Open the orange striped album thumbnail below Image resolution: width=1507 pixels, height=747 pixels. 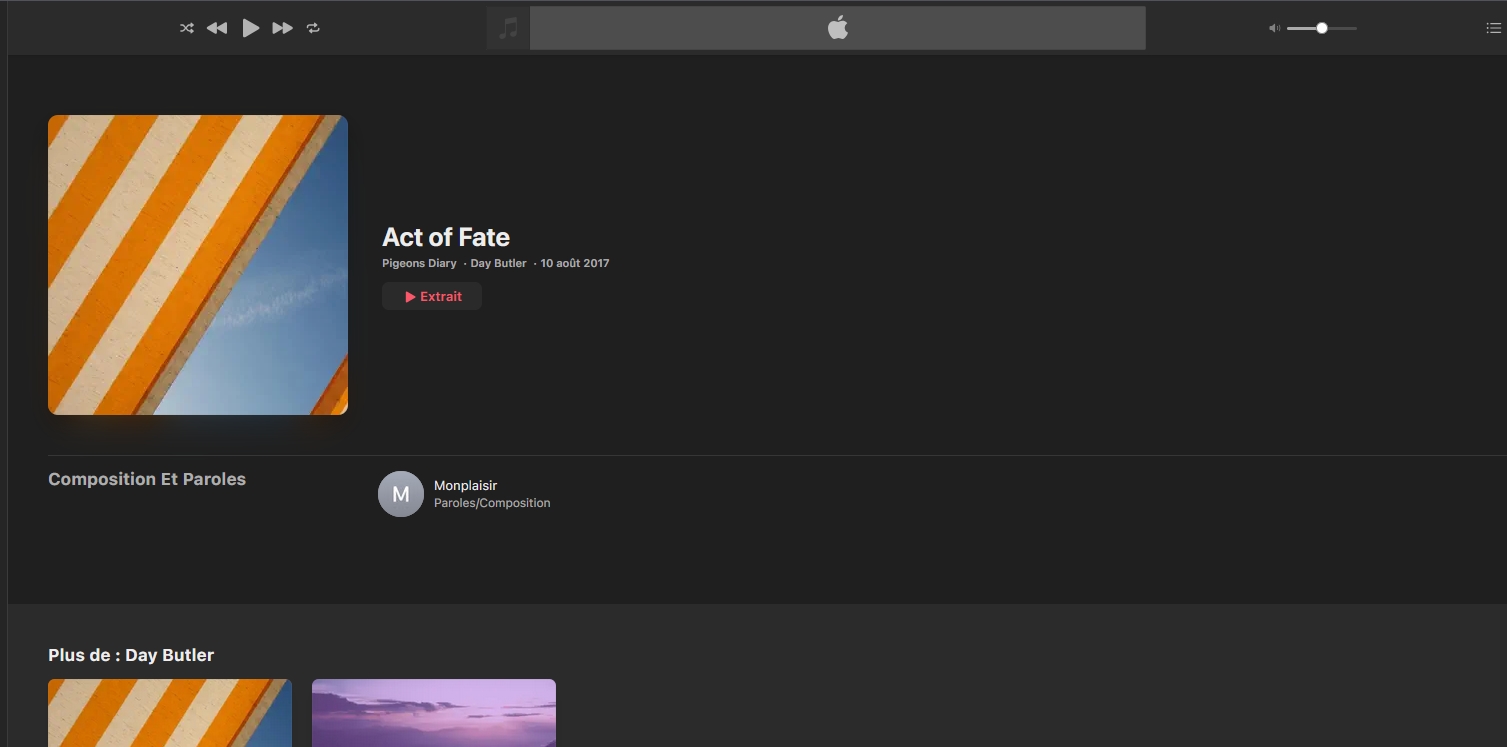[x=170, y=713]
